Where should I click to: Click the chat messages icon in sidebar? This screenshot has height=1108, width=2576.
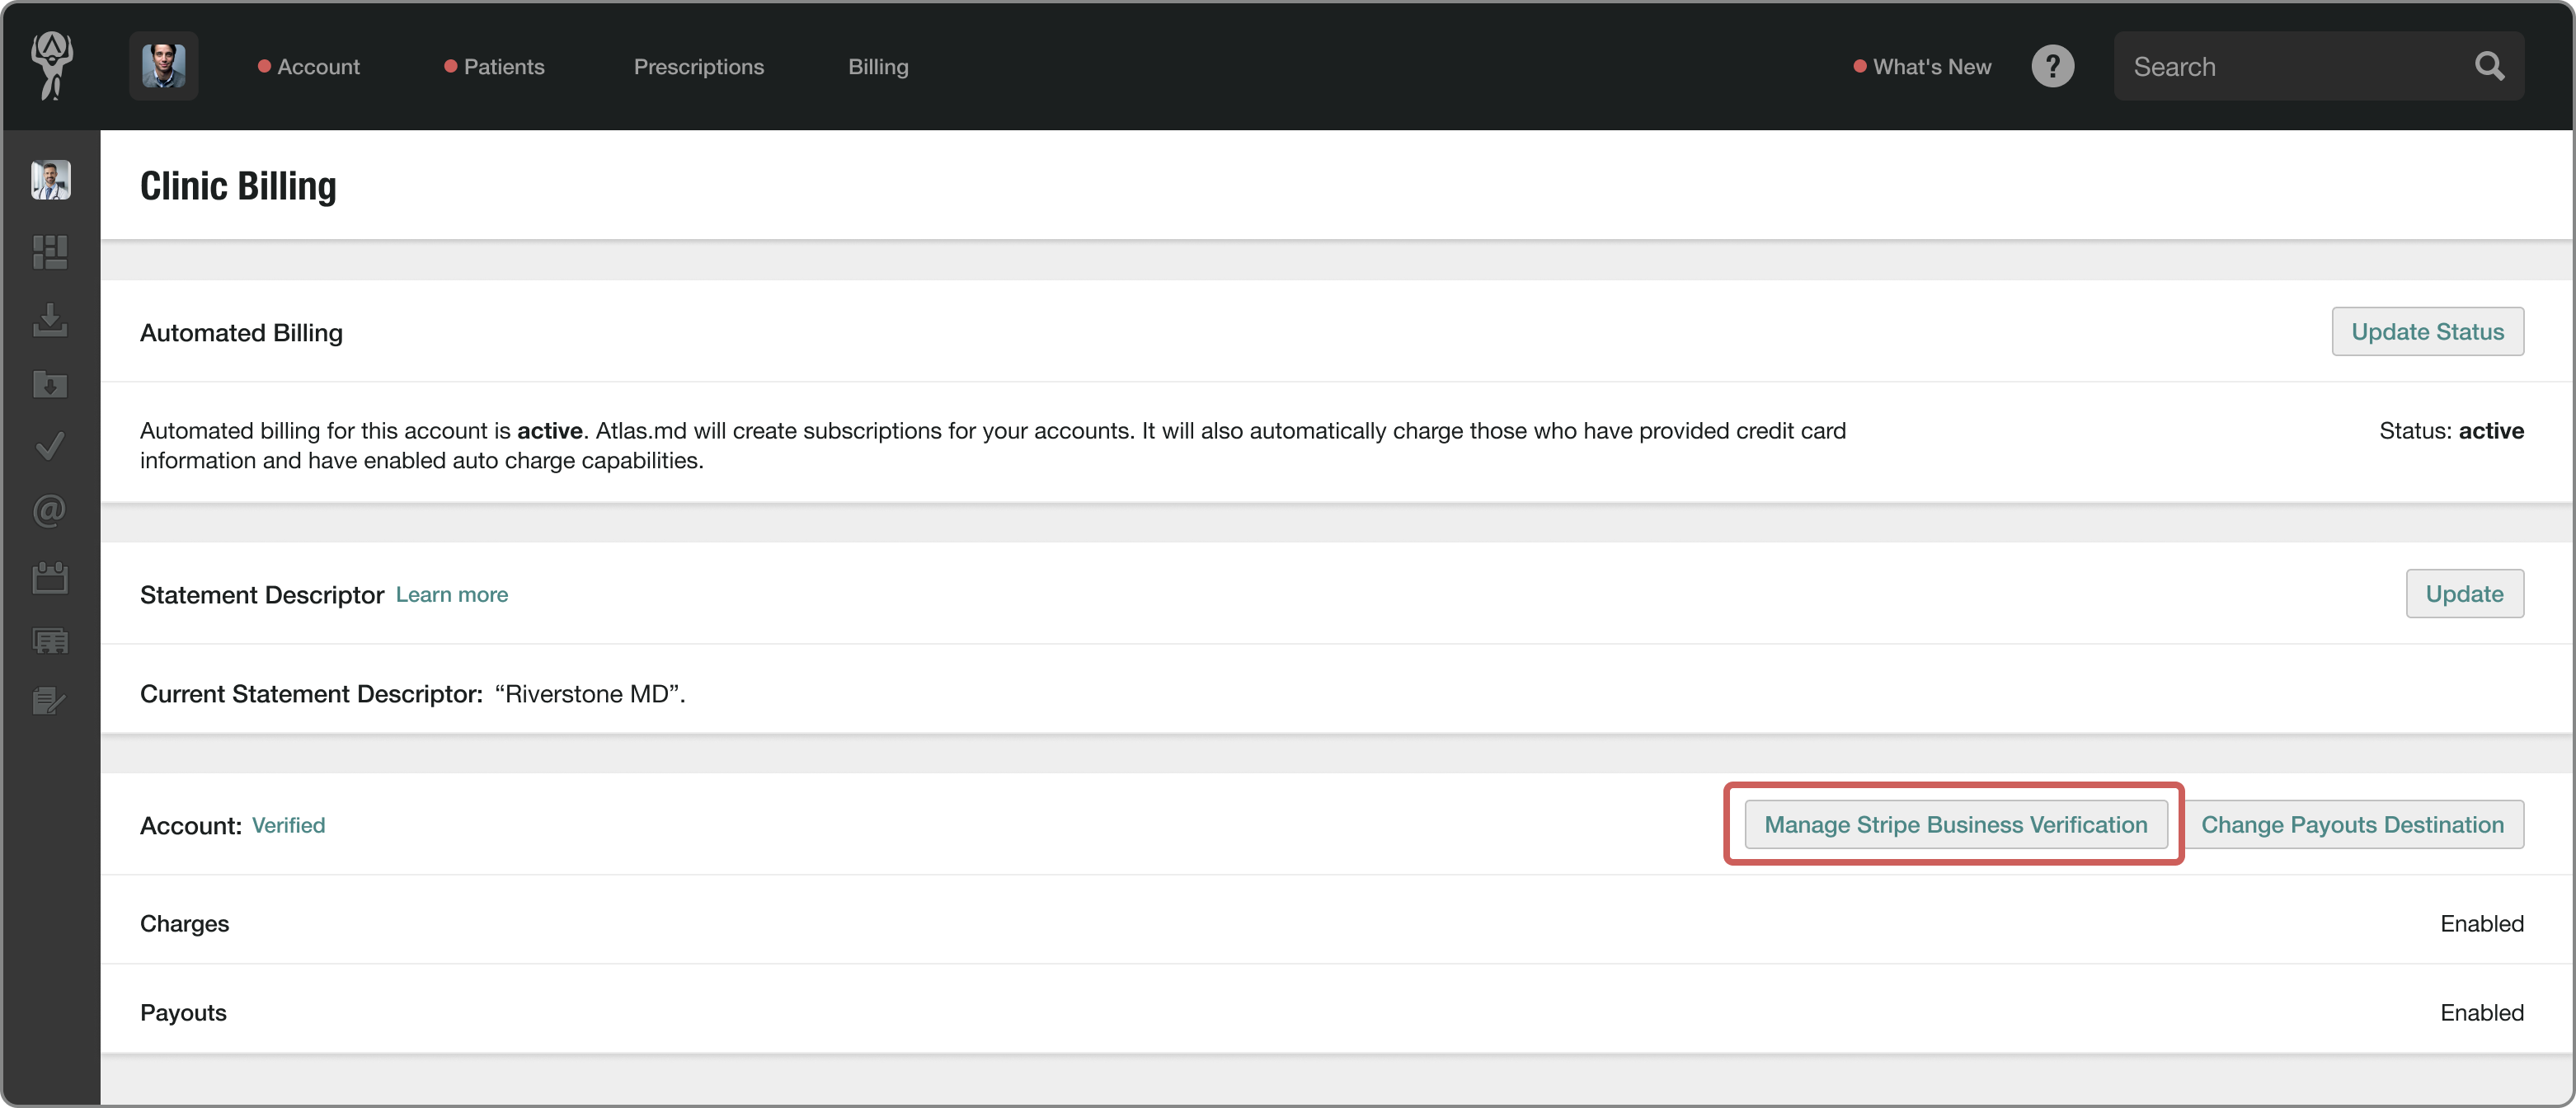(x=50, y=641)
